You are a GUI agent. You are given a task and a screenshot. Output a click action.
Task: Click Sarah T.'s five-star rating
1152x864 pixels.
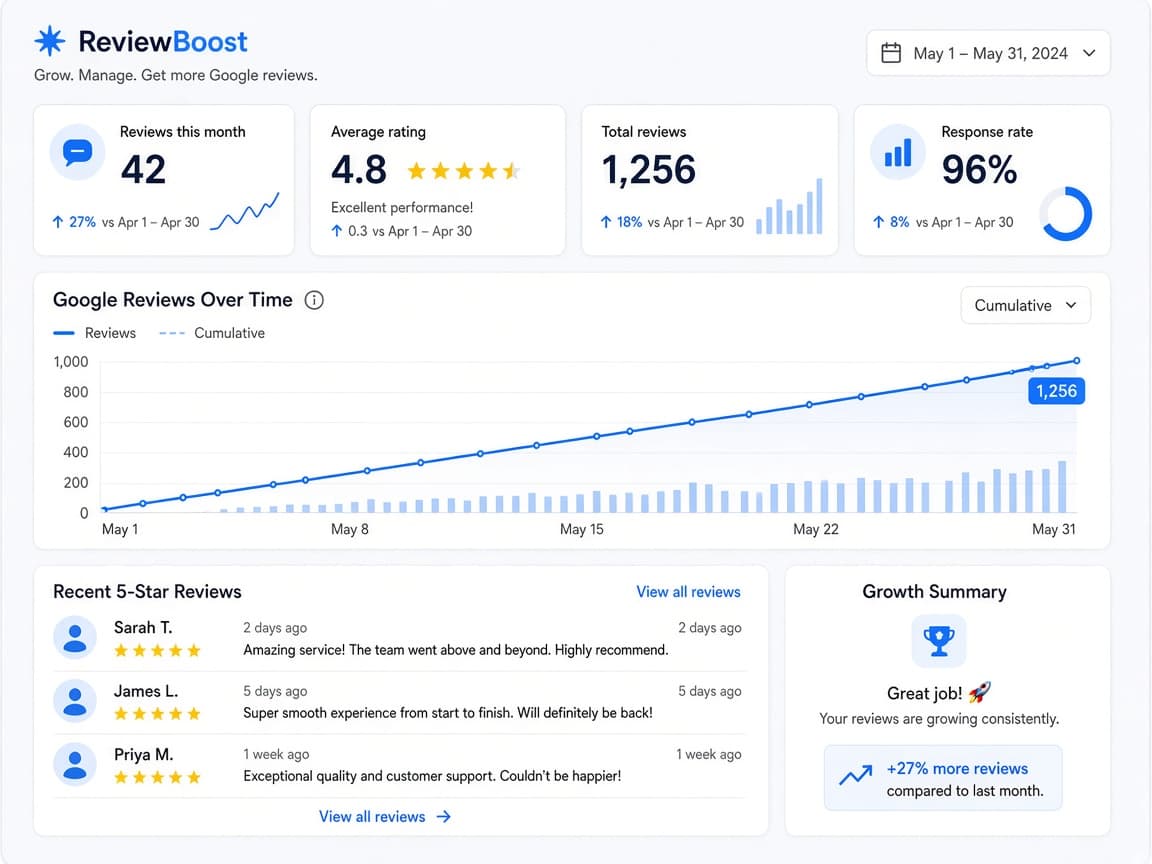click(157, 650)
